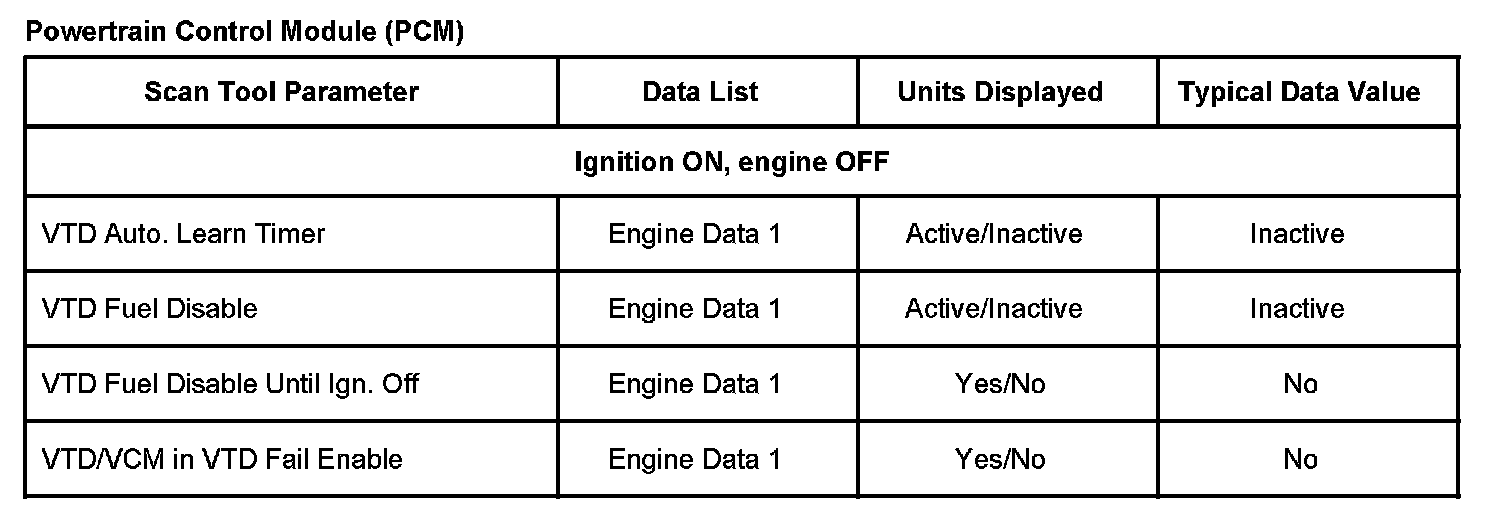Click Engine Data 1 in VTD Fuel Disable row
The image size is (1504, 512).
tap(694, 308)
